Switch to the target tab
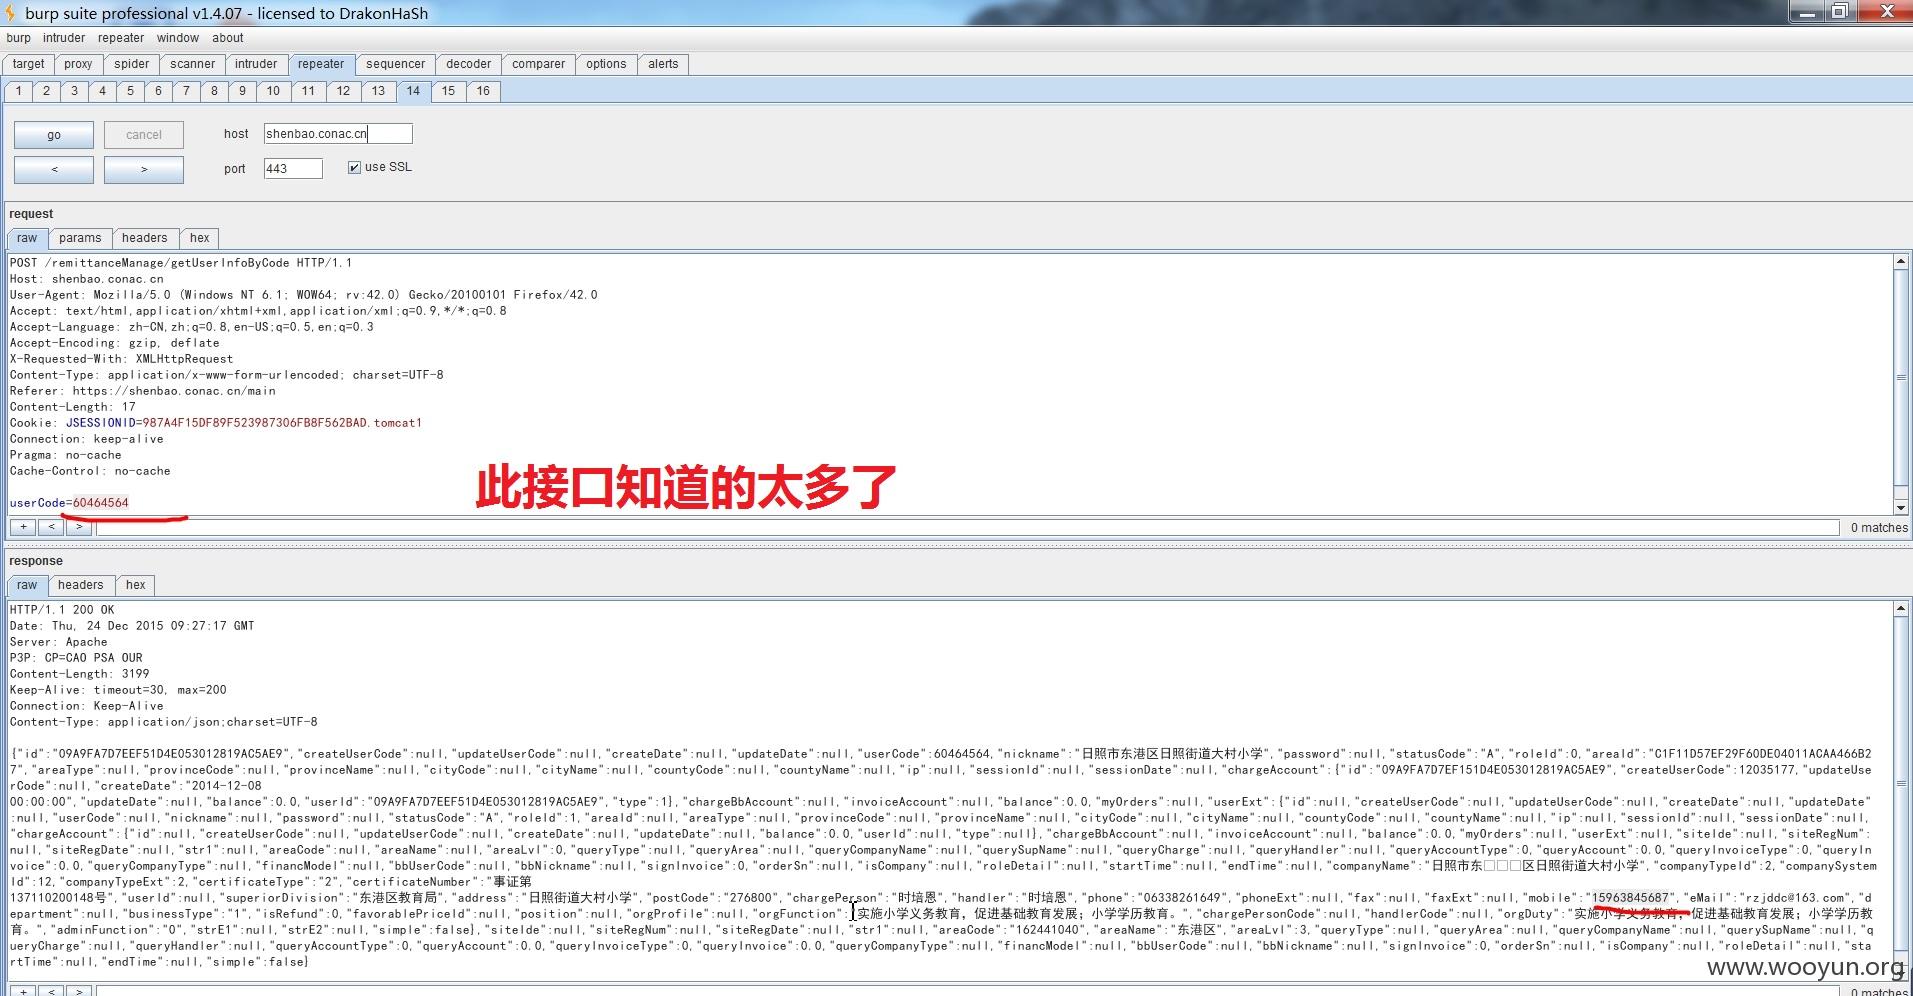The width and height of the screenshot is (1913, 996). point(28,64)
